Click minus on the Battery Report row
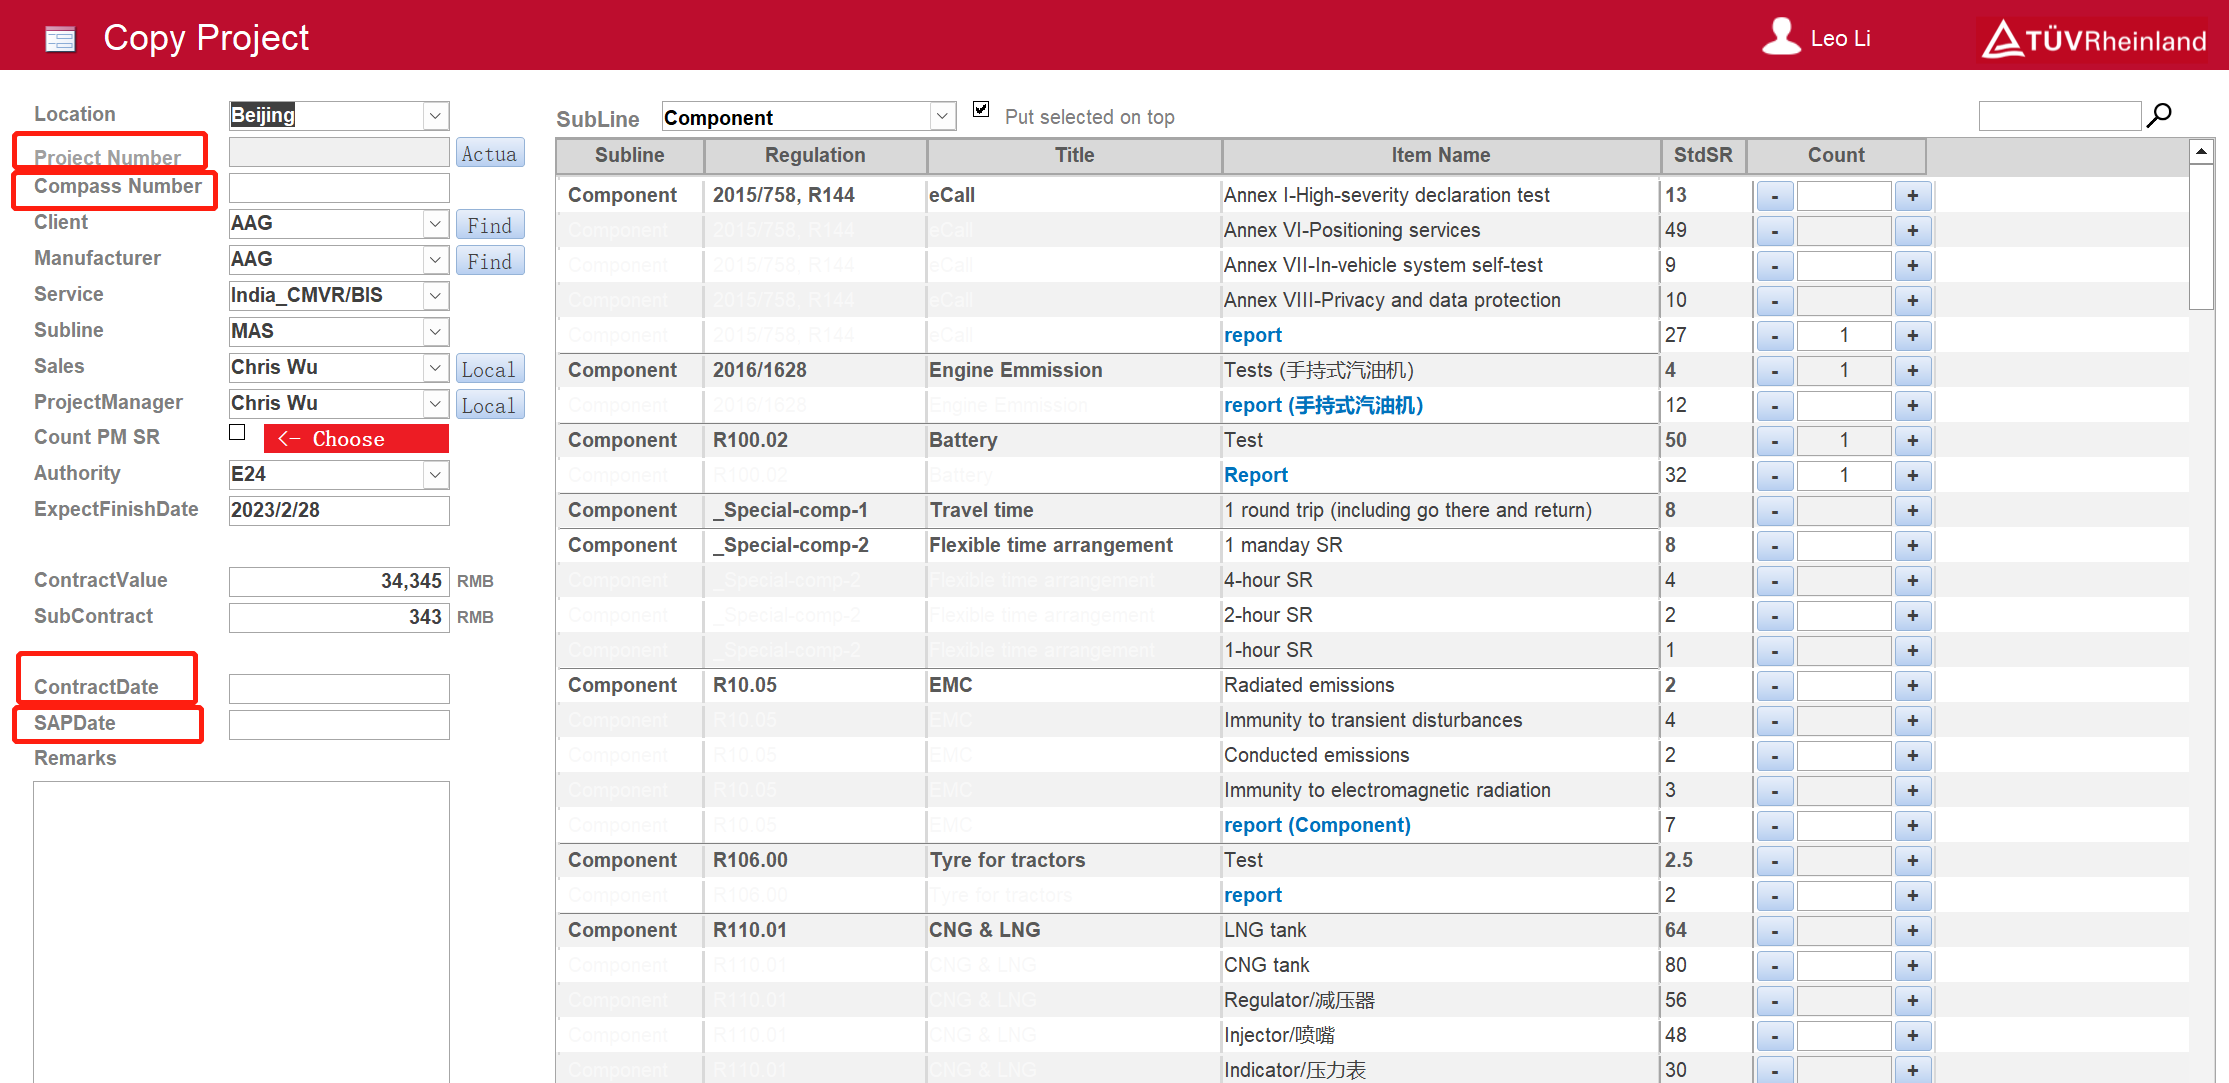The height and width of the screenshot is (1083, 2229). (x=1775, y=476)
